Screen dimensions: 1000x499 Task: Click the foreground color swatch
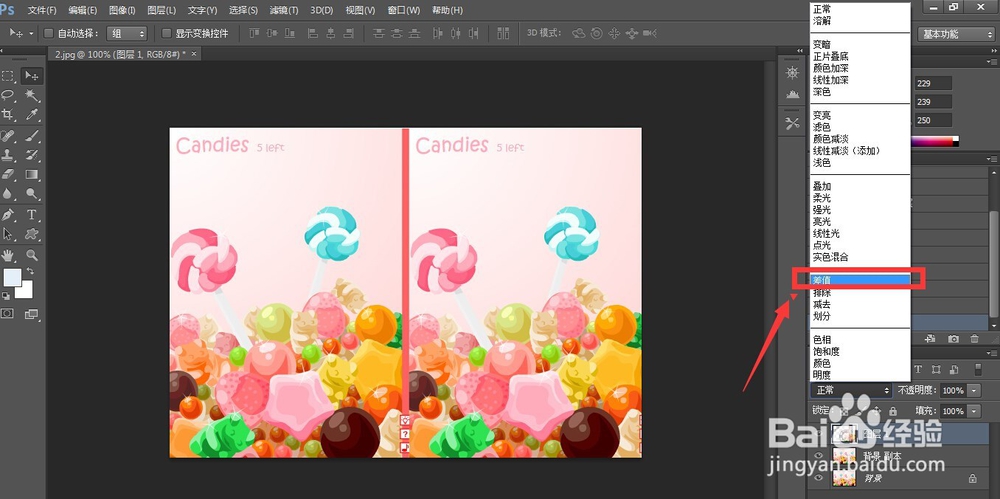pyautogui.click(x=12, y=278)
